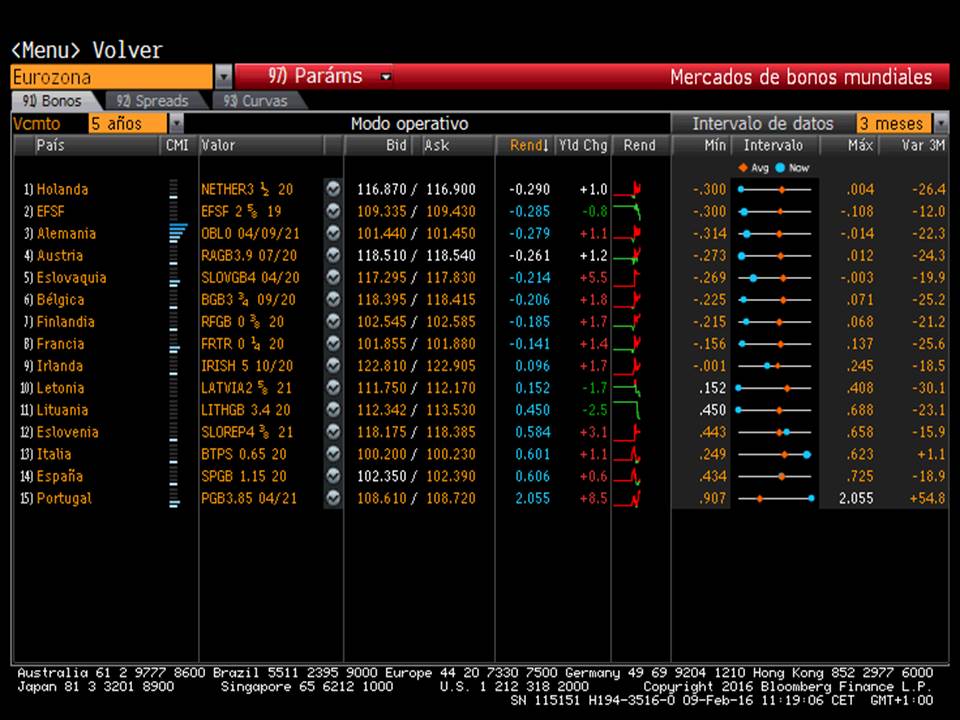The height and width of the screenshot is (720, 960).
Task: Click the round icon beside EFSF 2 ⅝ 19
Action: click(x=333, y=211)
